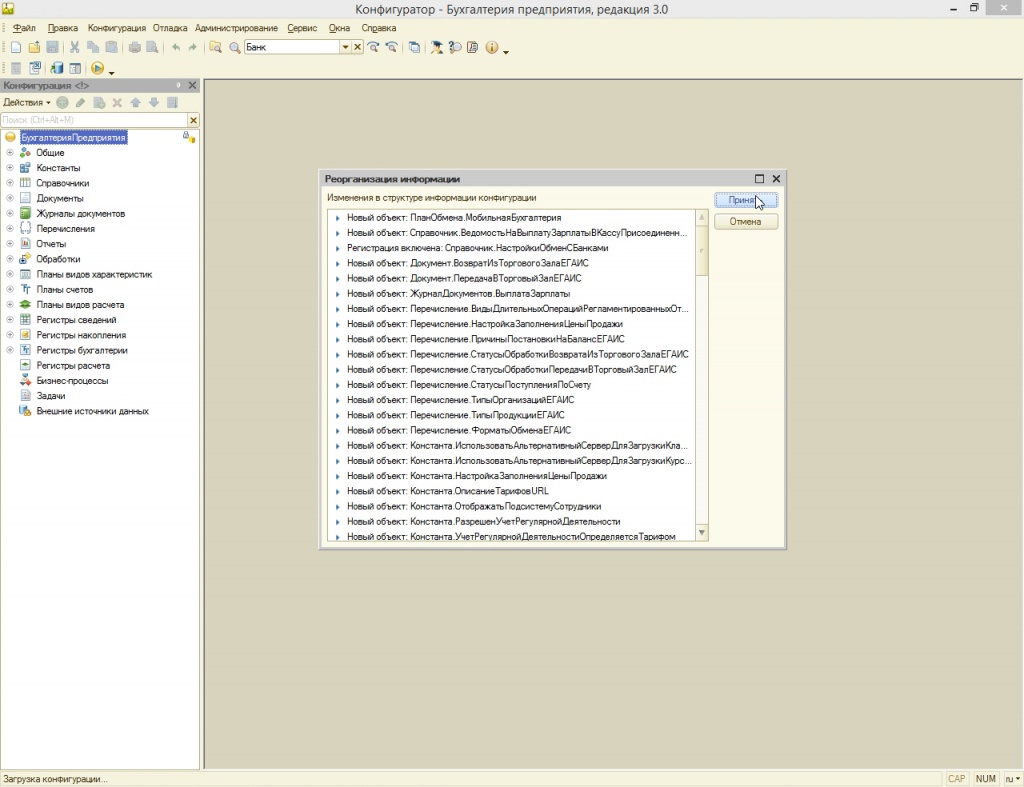
Task: Click the Принять button
Action: [746, 200]
